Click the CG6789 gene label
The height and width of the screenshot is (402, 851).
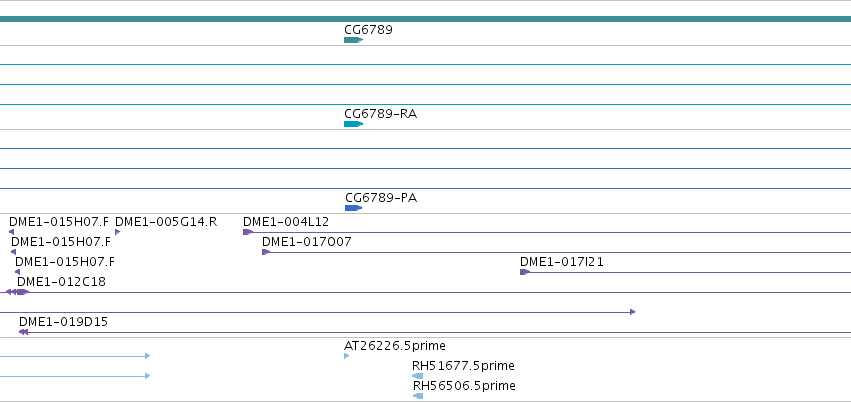click(368, 30)
